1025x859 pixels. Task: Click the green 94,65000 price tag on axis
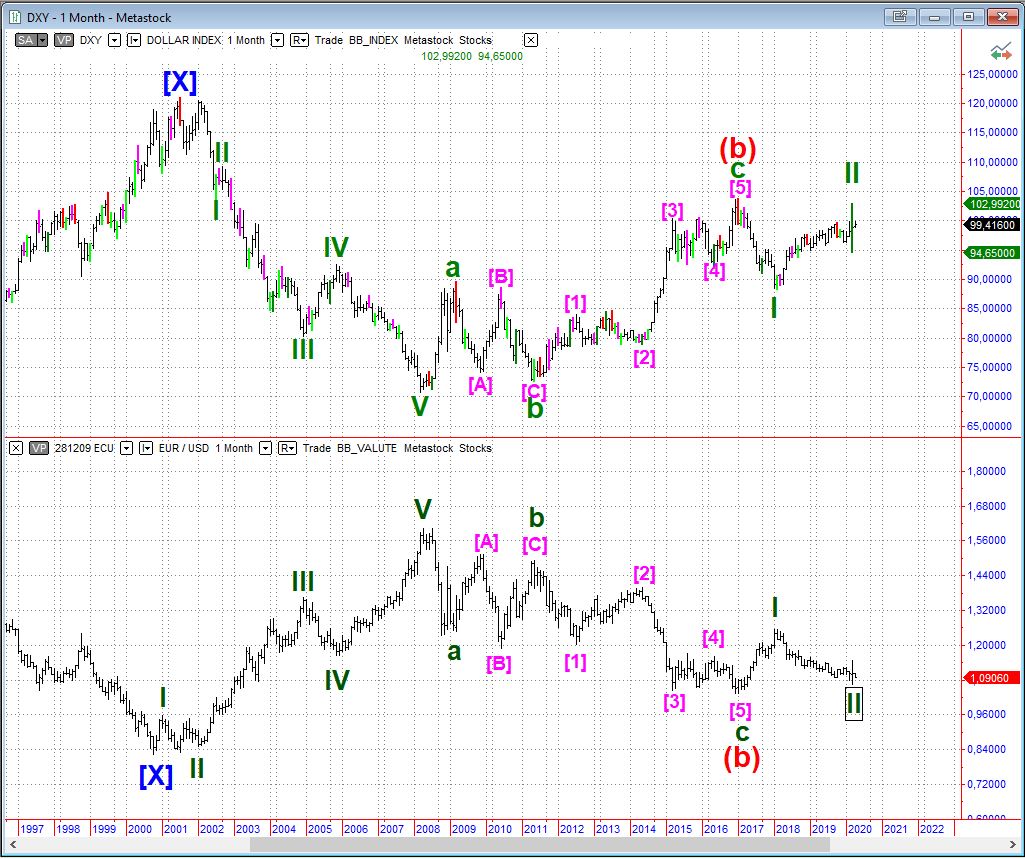coord(992,253)
